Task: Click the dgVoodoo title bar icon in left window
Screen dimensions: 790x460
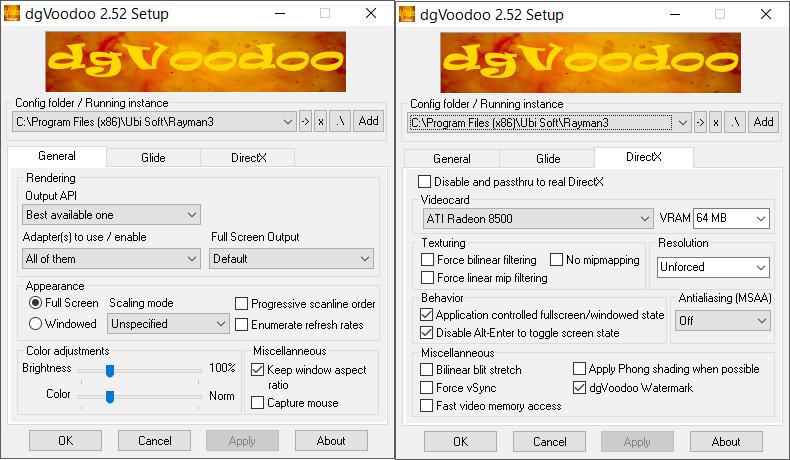Action: (x=12, y=14)
